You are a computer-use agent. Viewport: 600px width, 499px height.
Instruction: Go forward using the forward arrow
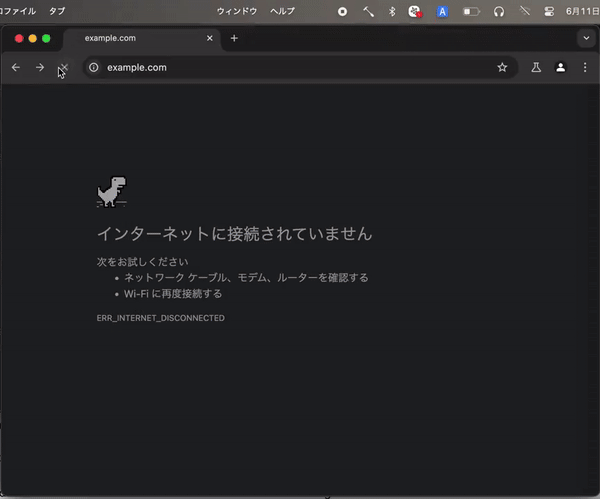(40, 68)
